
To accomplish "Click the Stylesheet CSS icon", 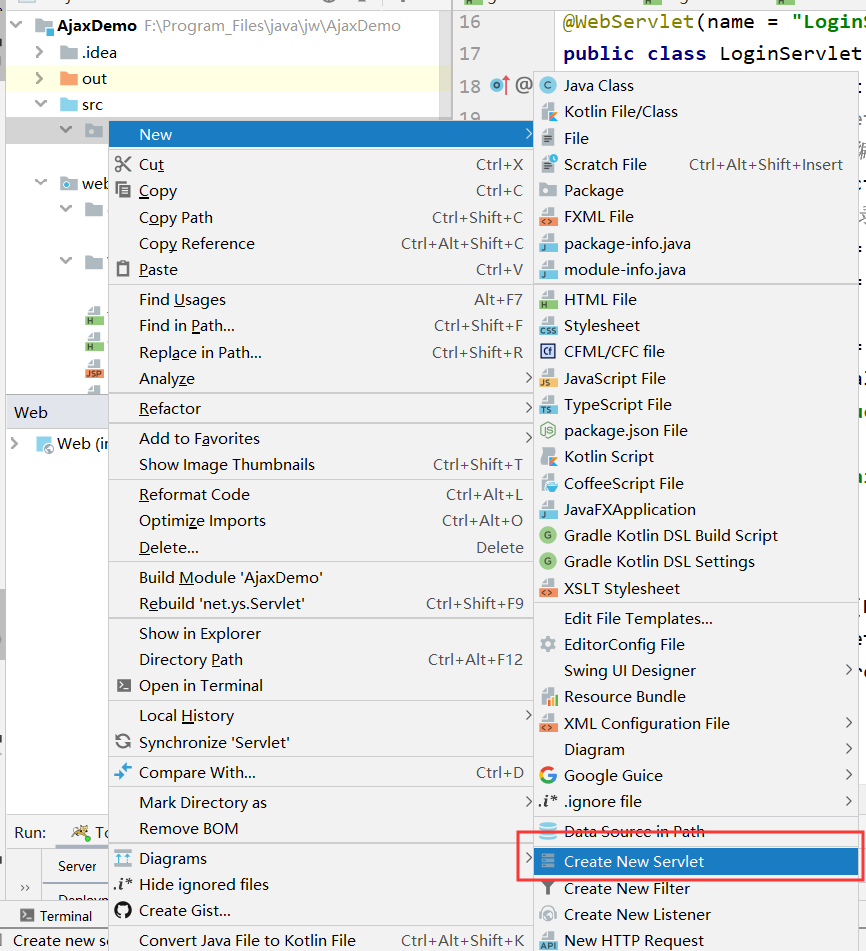I will (x=548, y=326).
